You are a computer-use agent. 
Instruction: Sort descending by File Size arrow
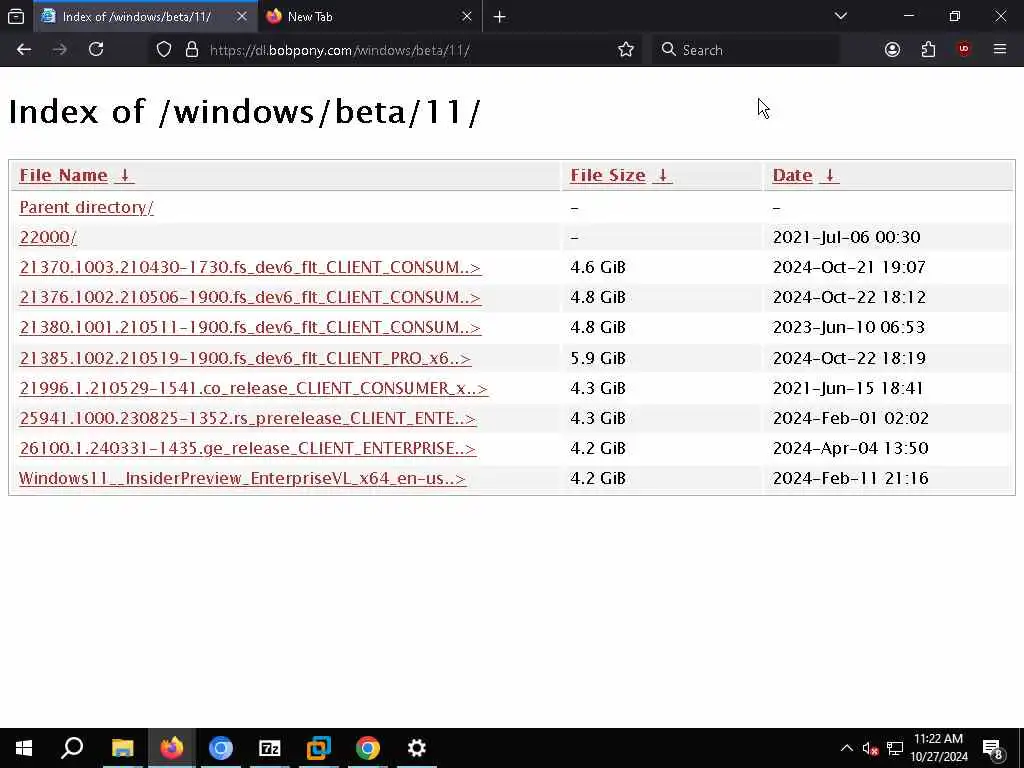[662, 175]
